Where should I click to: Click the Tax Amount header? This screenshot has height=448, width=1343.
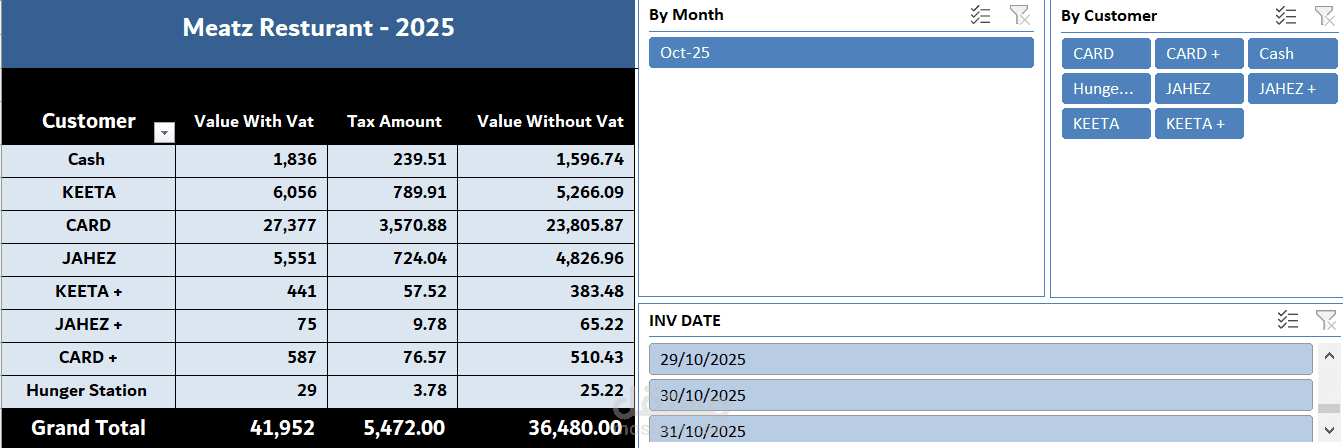(x=394, y=121)
